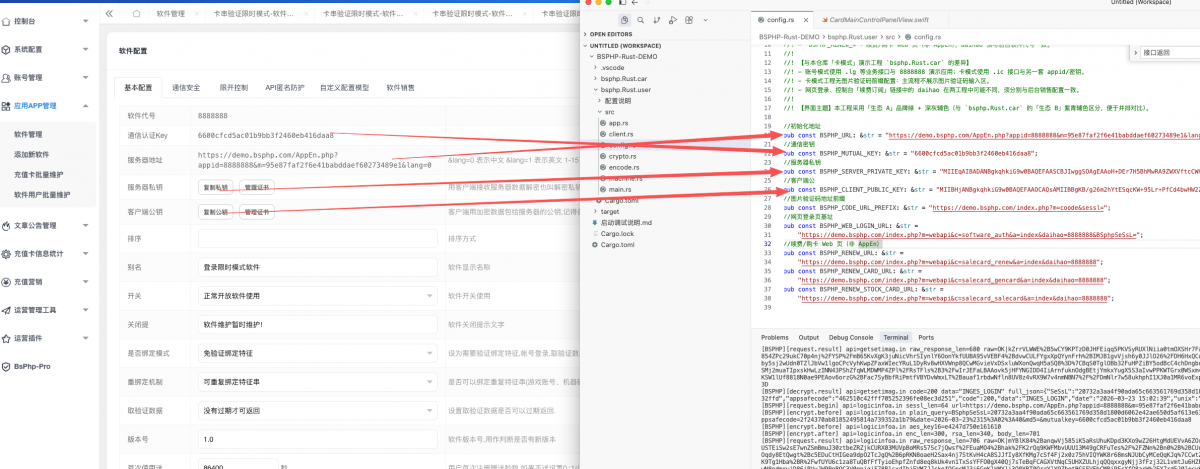The height and width of the screenshot is (469, 1200).
Task: Open the 重绑定机制 dropdown
Action: pyautogui.click(x=317, y=382)
